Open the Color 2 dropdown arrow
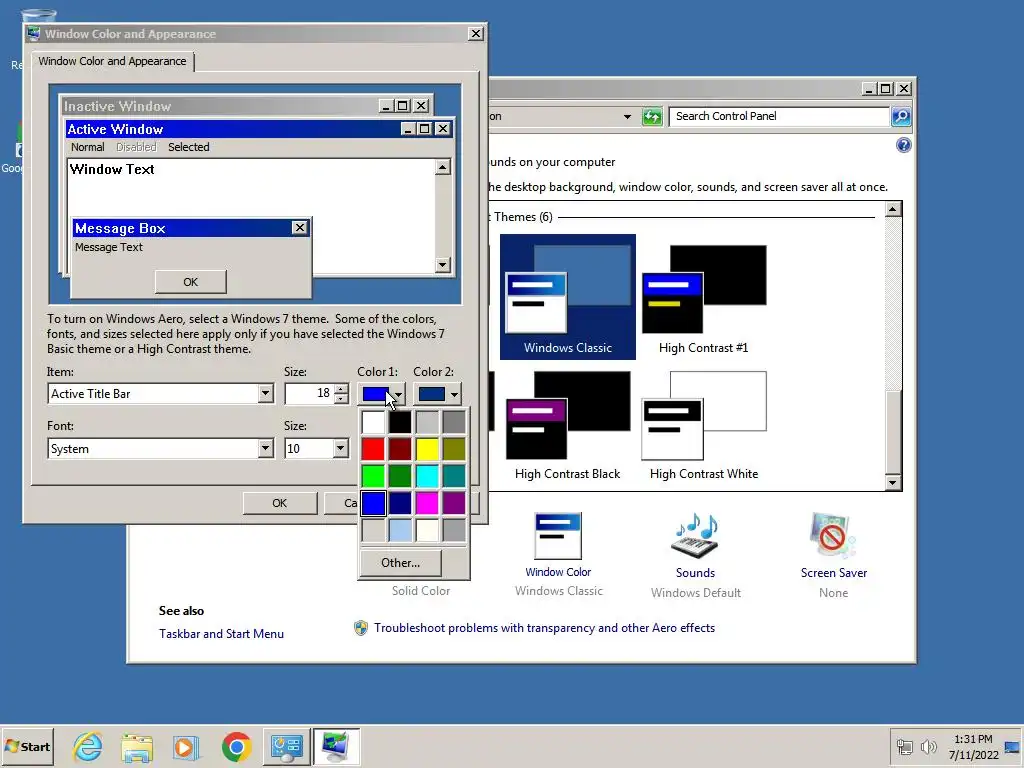 454,394
